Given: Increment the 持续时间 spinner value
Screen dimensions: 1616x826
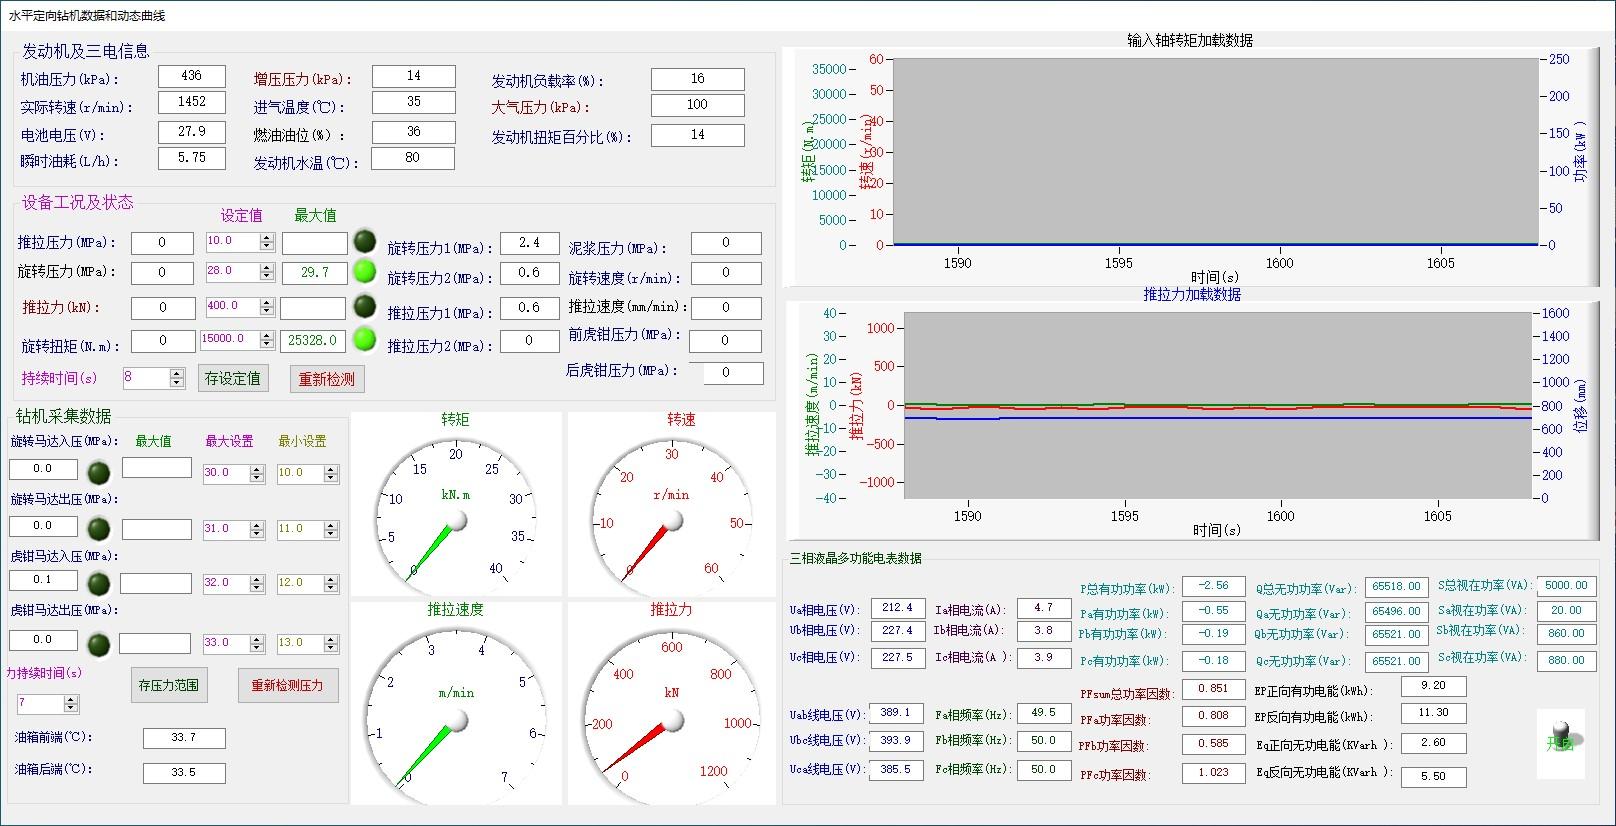Looking at the screenshot, I should coord(177,374).
